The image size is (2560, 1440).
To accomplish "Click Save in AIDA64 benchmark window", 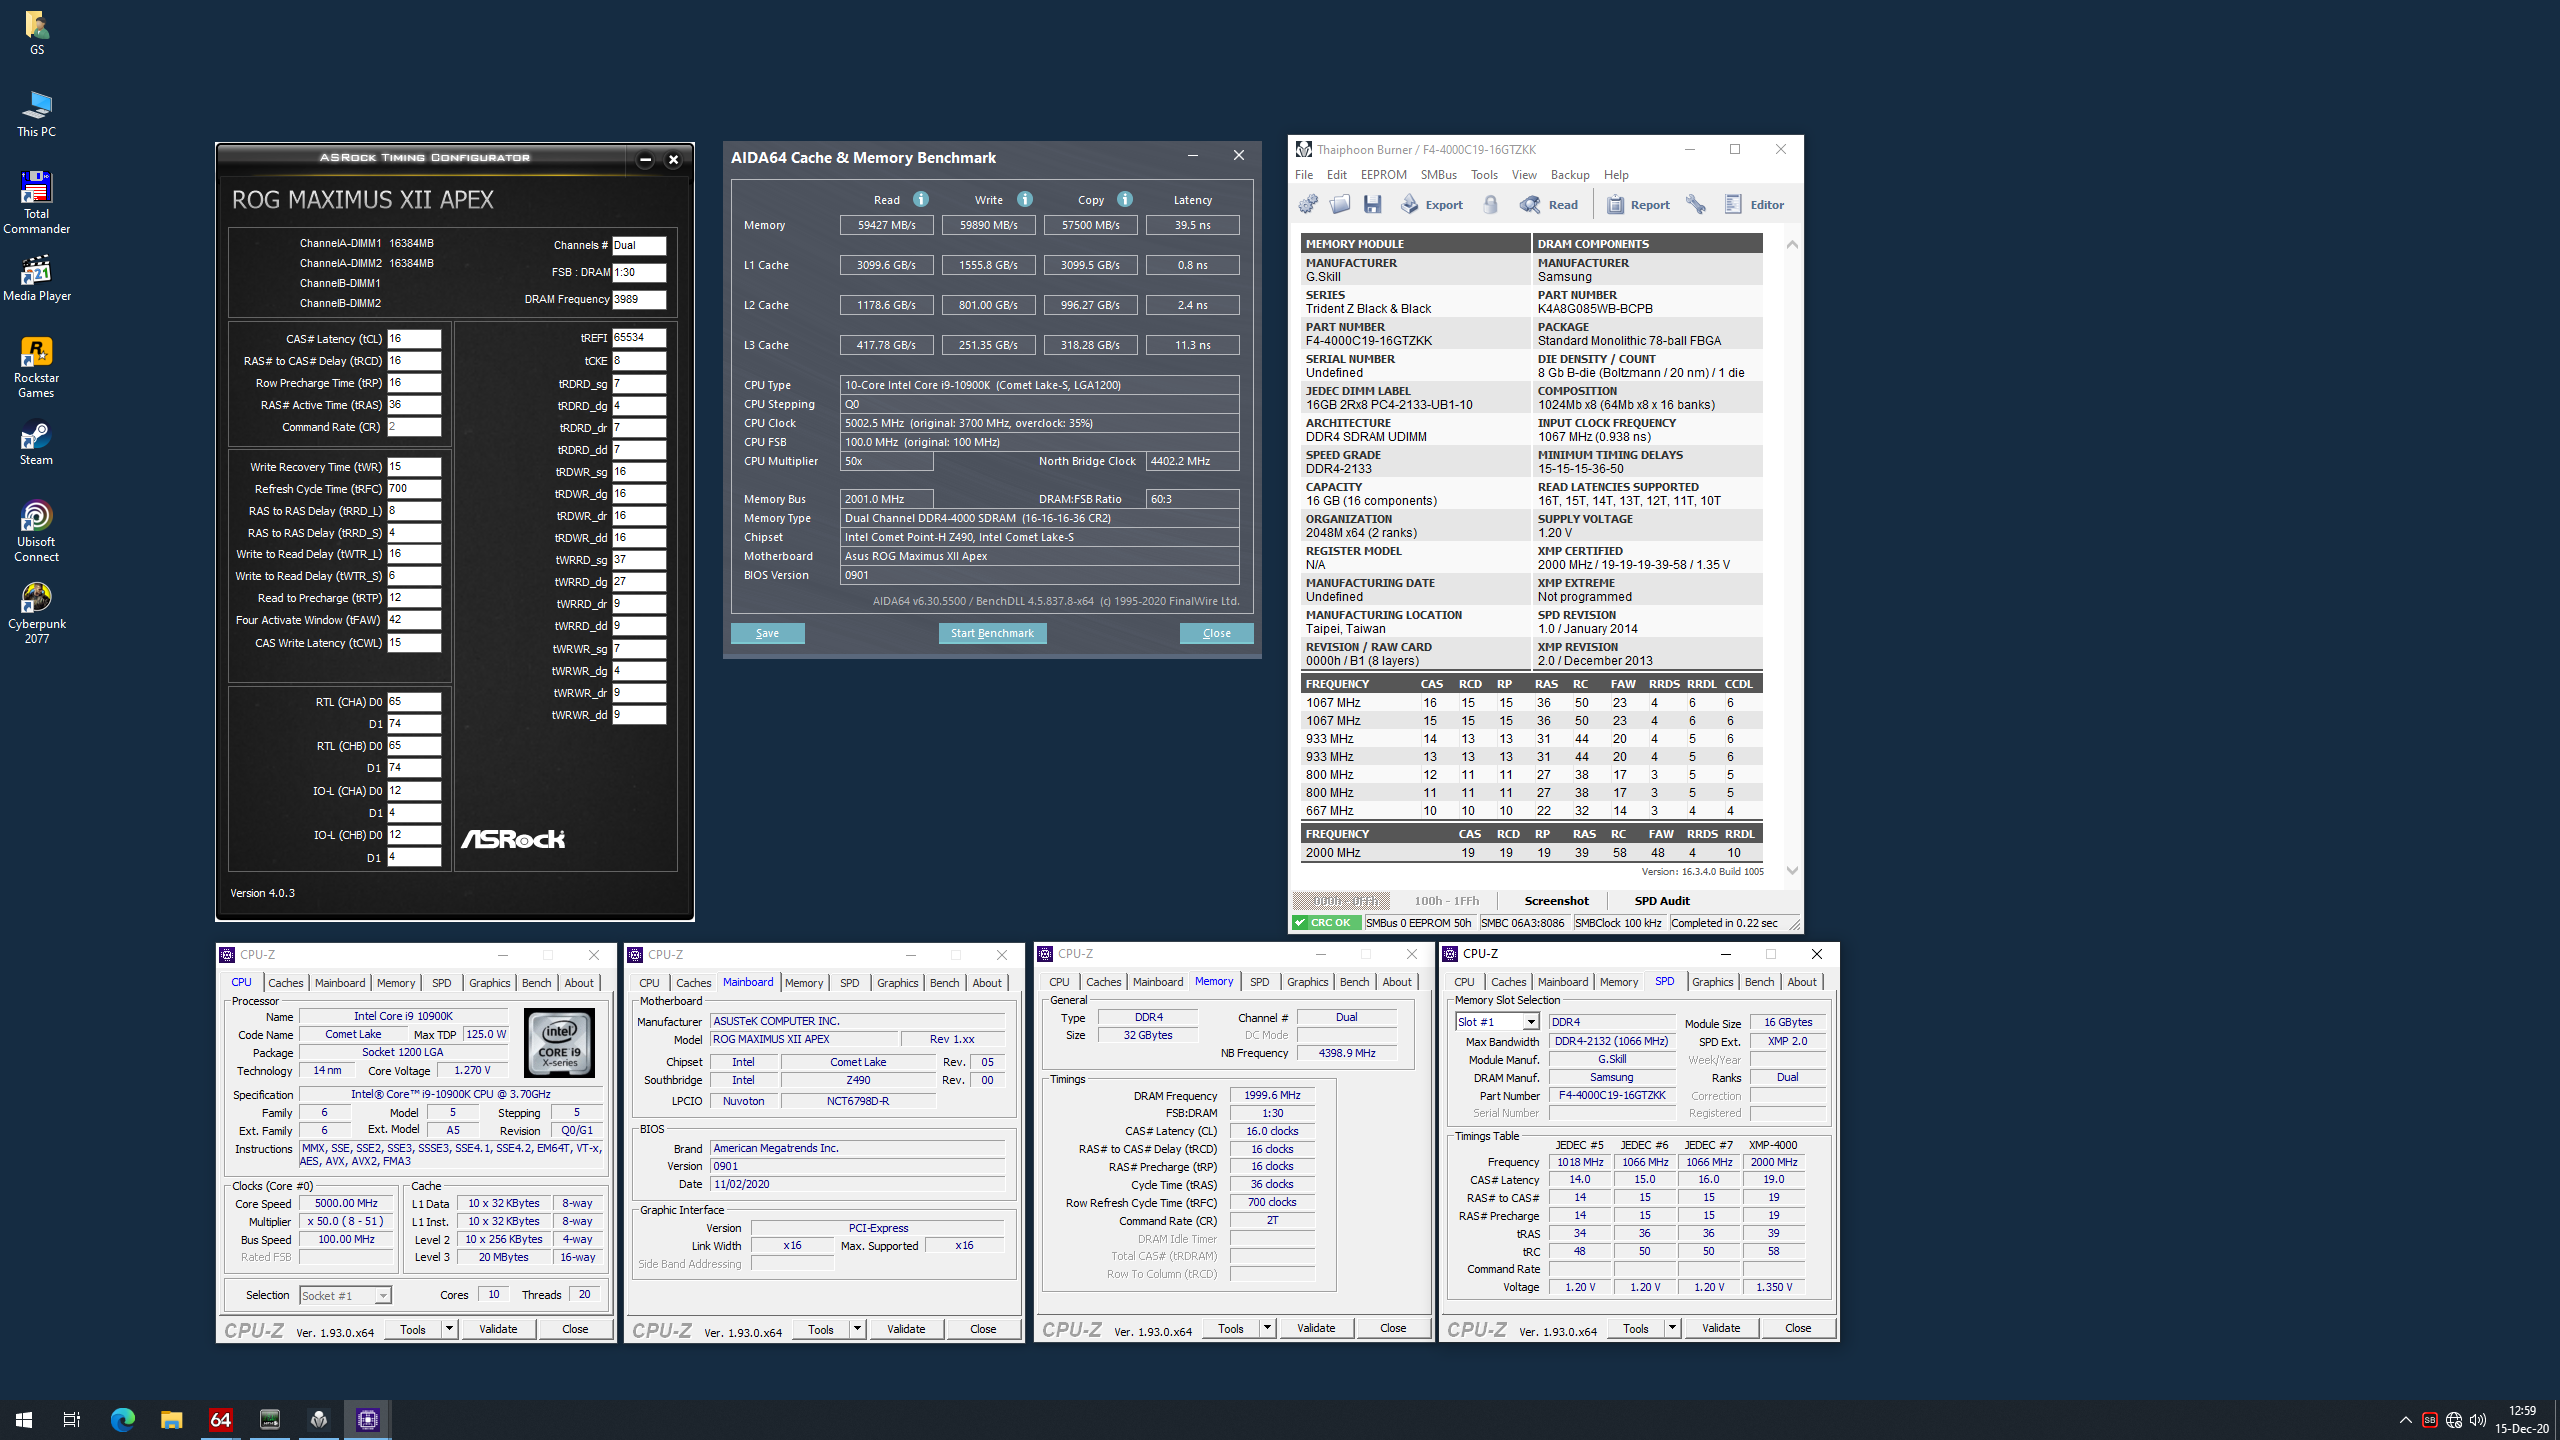I will (767, 633).
